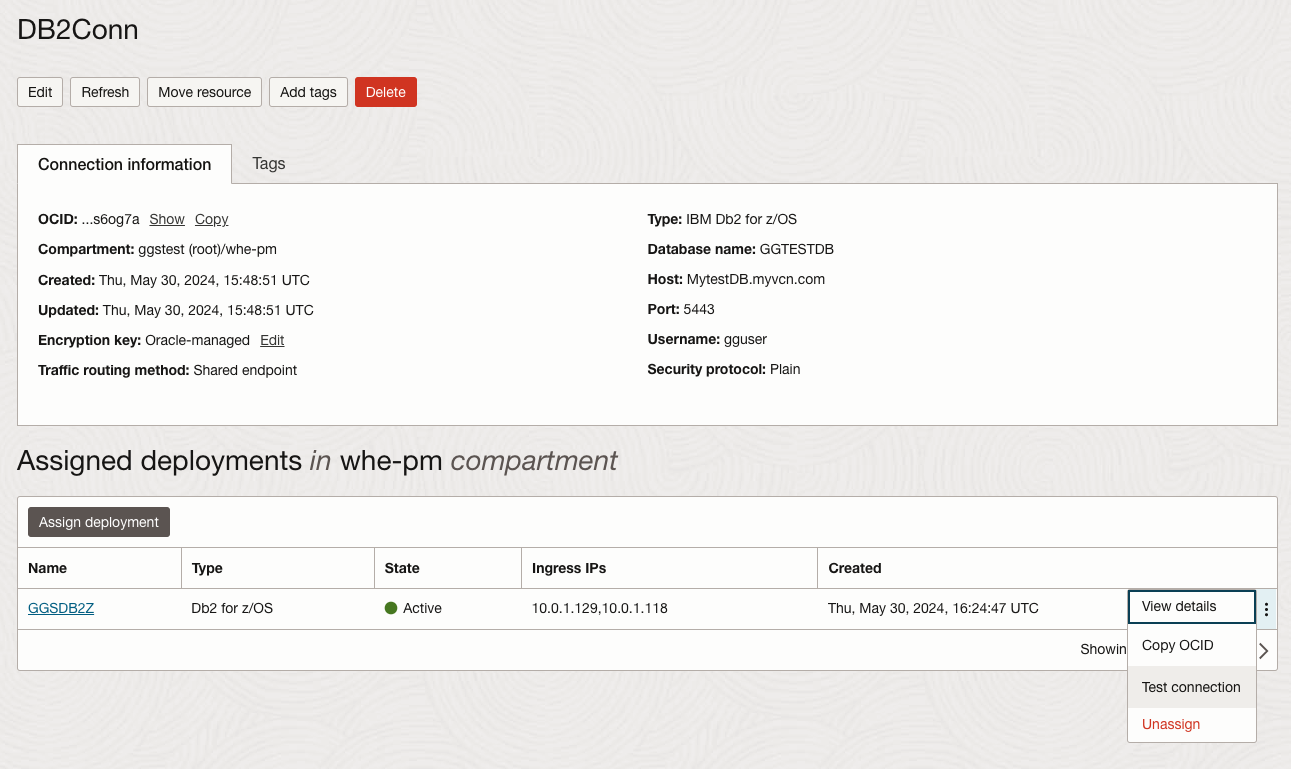1291x769 pixels.
Task: Show the full OCID value
Action: point(167,219)
